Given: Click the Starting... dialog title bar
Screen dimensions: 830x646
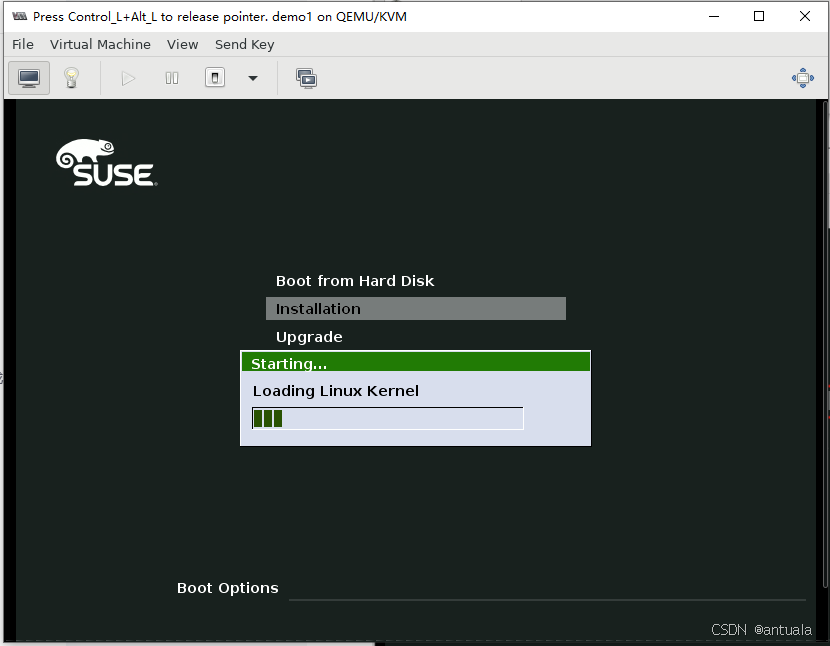Looking at the screenshot, I should click(x=416, y=362).
